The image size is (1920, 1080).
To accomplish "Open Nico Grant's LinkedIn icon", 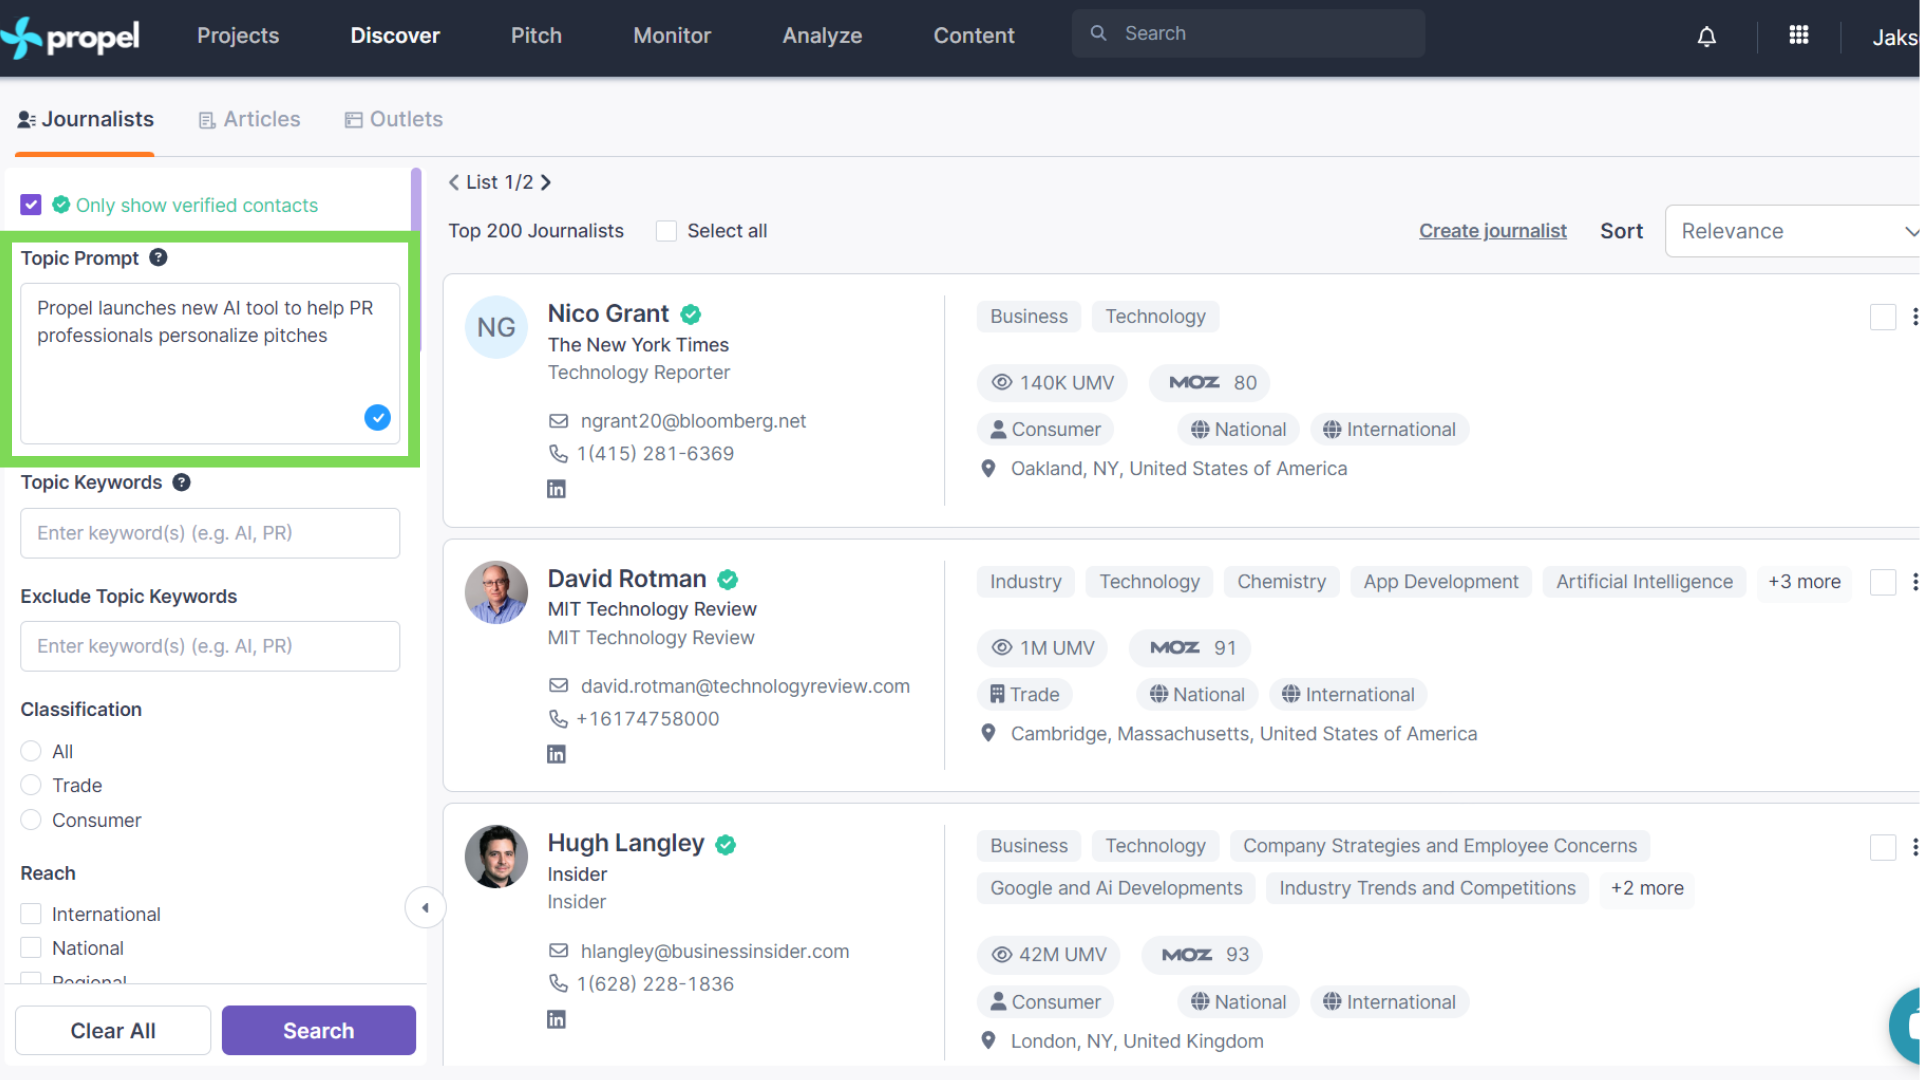I will pos(556,489).
